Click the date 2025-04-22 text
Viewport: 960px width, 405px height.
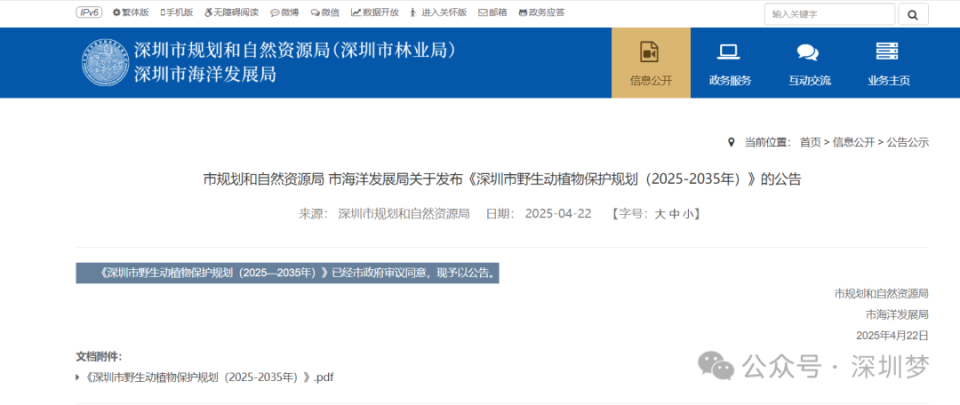click(558, 214)
